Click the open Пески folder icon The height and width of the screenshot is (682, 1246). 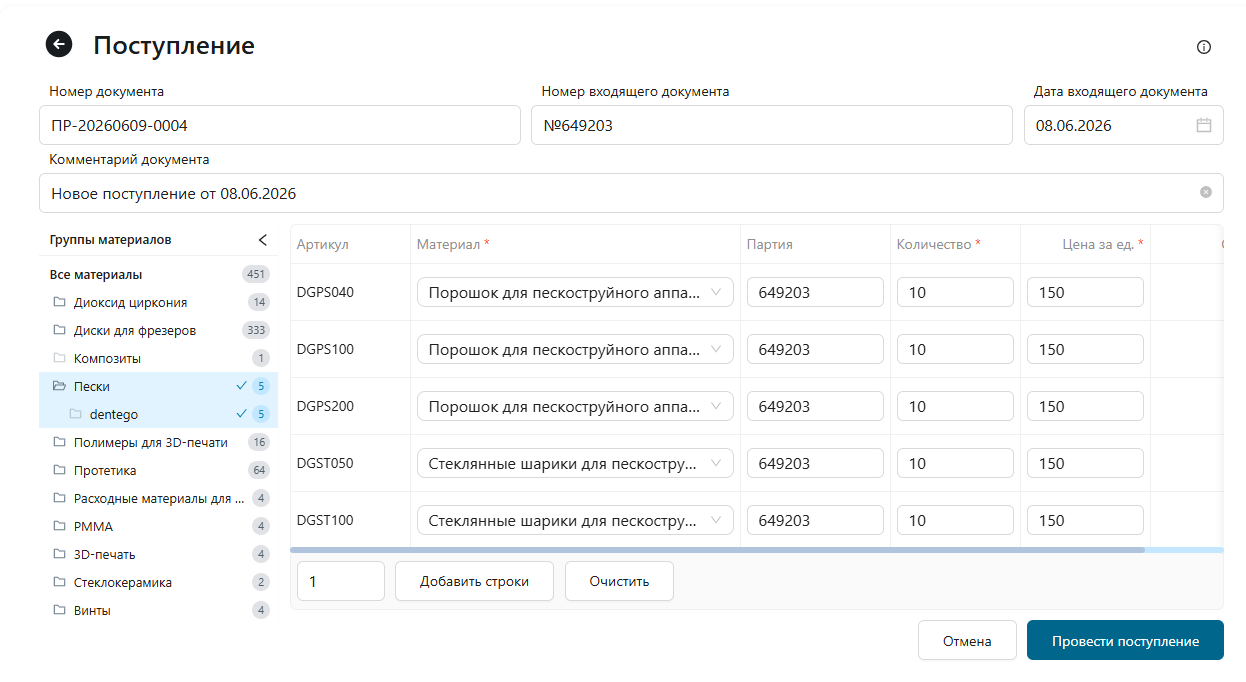[58, 386]
